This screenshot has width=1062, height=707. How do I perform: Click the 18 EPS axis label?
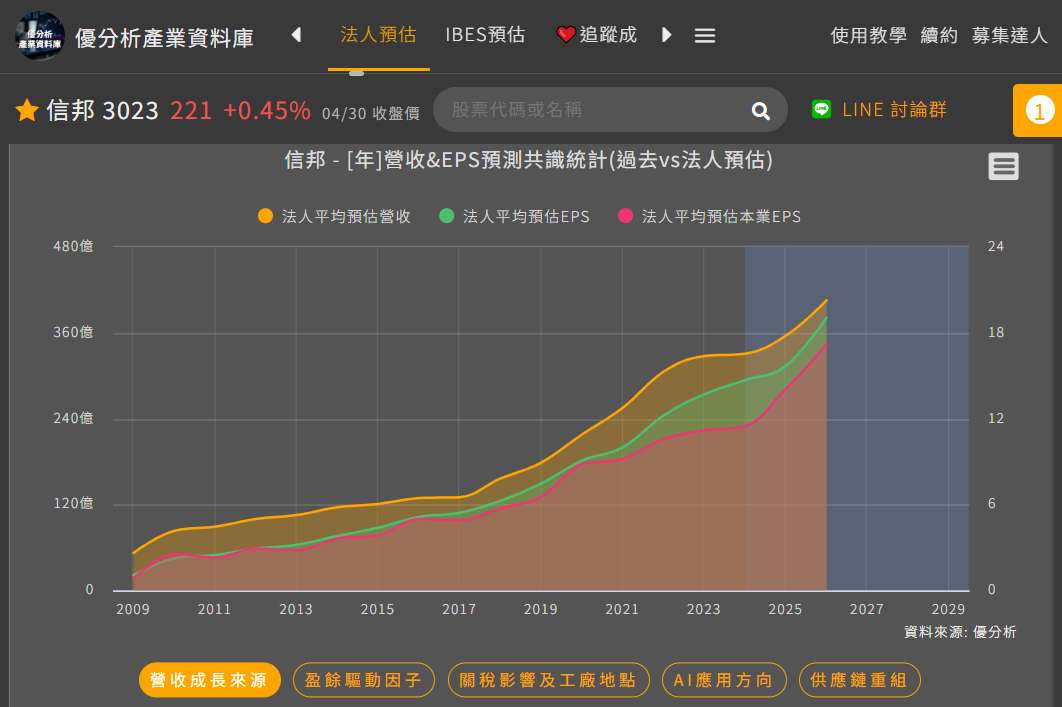(x=996, y=333)
